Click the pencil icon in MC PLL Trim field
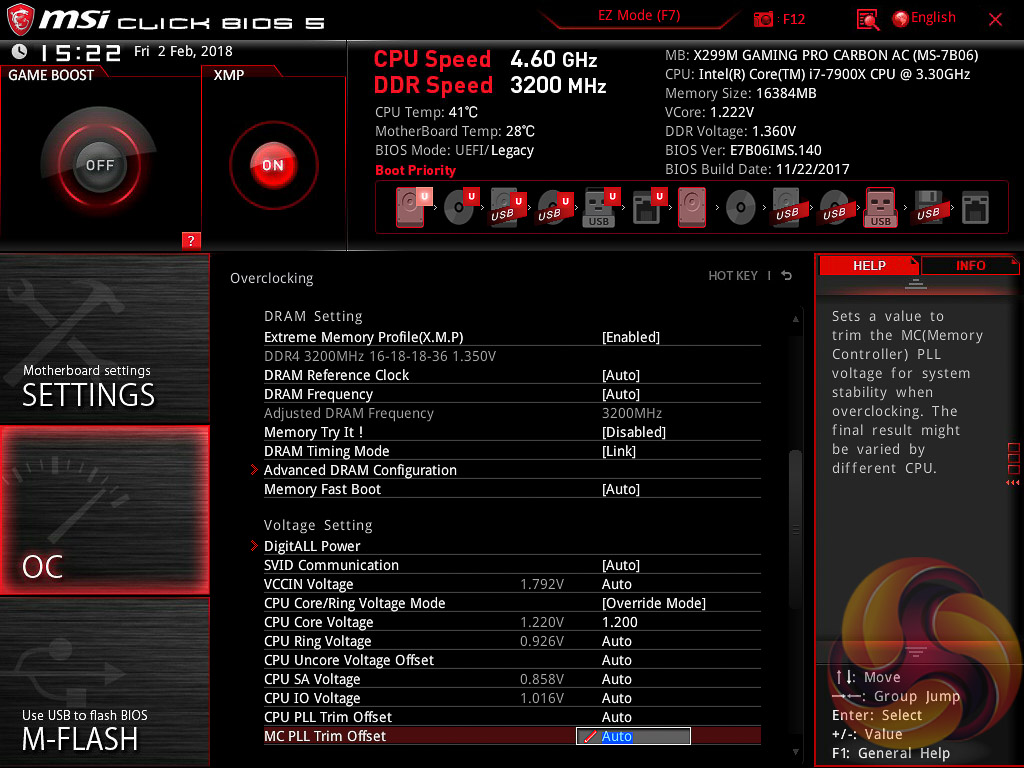The image size is (1024, 768). coord(590,737)
